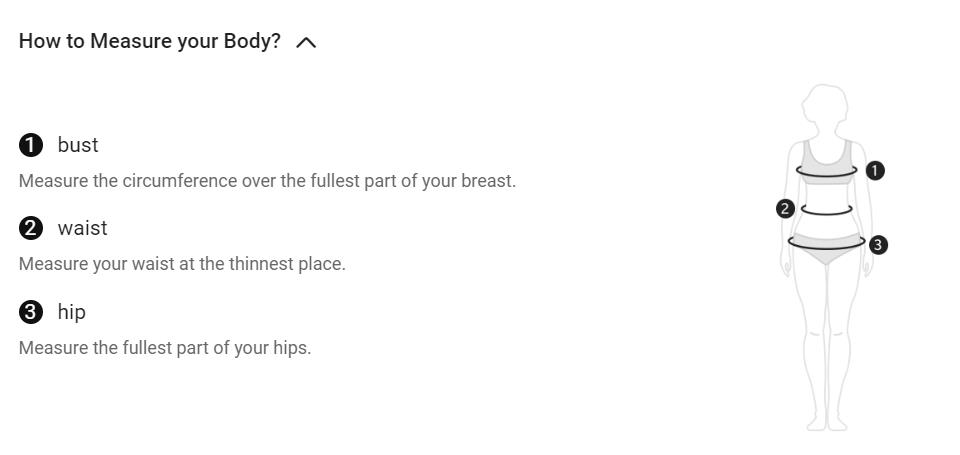Click the number 1 badge beside bust

(x=31, y=145)
